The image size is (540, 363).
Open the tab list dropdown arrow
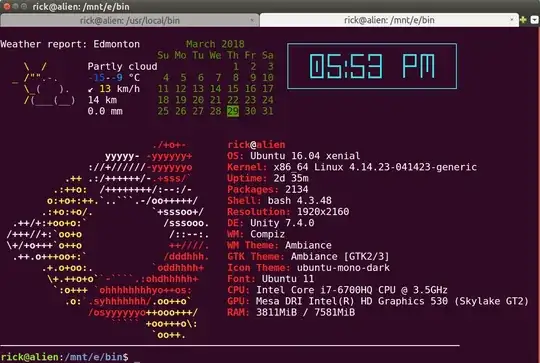pyautogui.click(x=534, y=20)
